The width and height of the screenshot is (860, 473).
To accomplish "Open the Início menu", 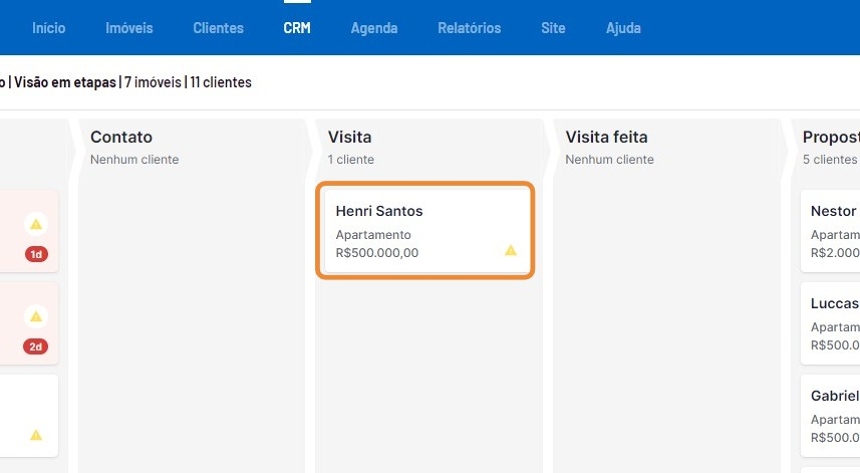I will point(49,28).
